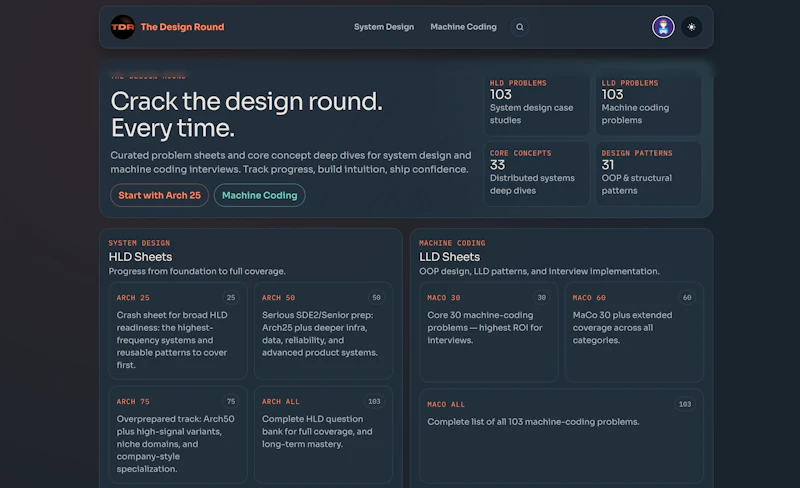Click the "Crack the design round." headline
The height and width of the screenshot is (488, 800).
[246, 102]
